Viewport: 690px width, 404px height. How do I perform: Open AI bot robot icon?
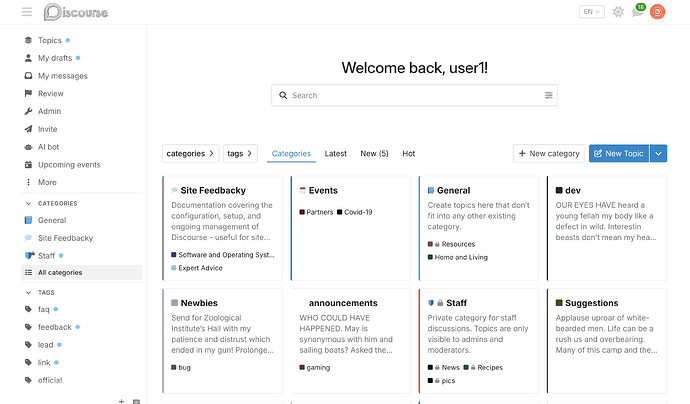(x=29, y=147)
